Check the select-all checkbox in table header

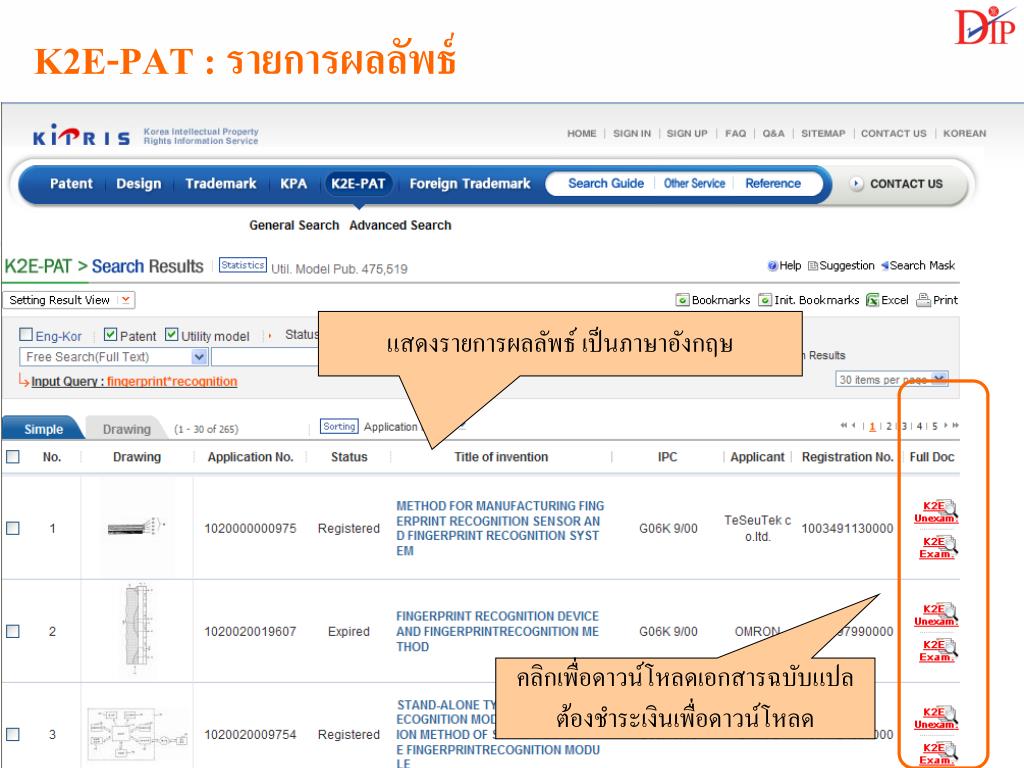[12, 456]
